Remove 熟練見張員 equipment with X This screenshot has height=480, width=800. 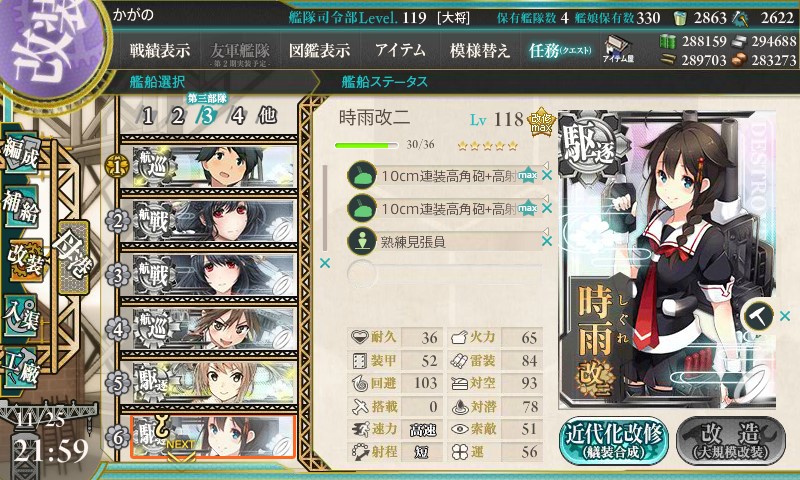(x=547, y=241)
